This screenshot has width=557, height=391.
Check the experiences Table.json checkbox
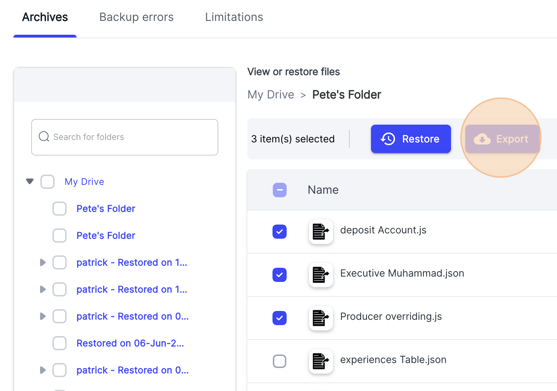coord(280,361)
